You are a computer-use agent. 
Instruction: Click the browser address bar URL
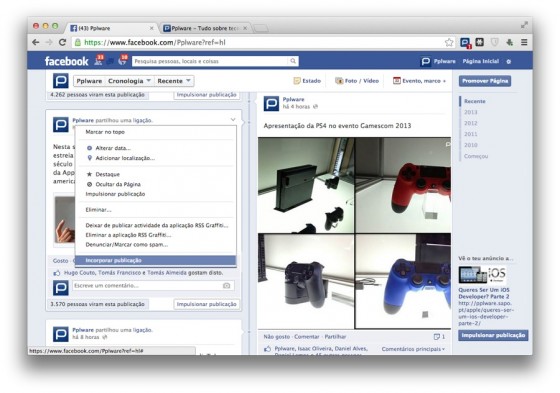click(155, 43)
